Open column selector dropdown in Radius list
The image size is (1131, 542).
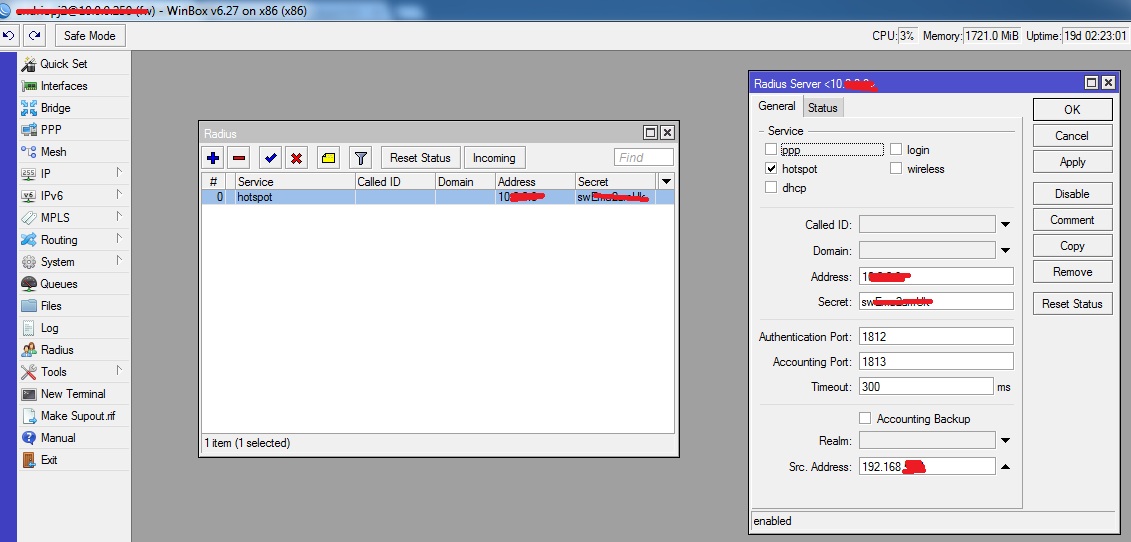click(x=666, y=181)
